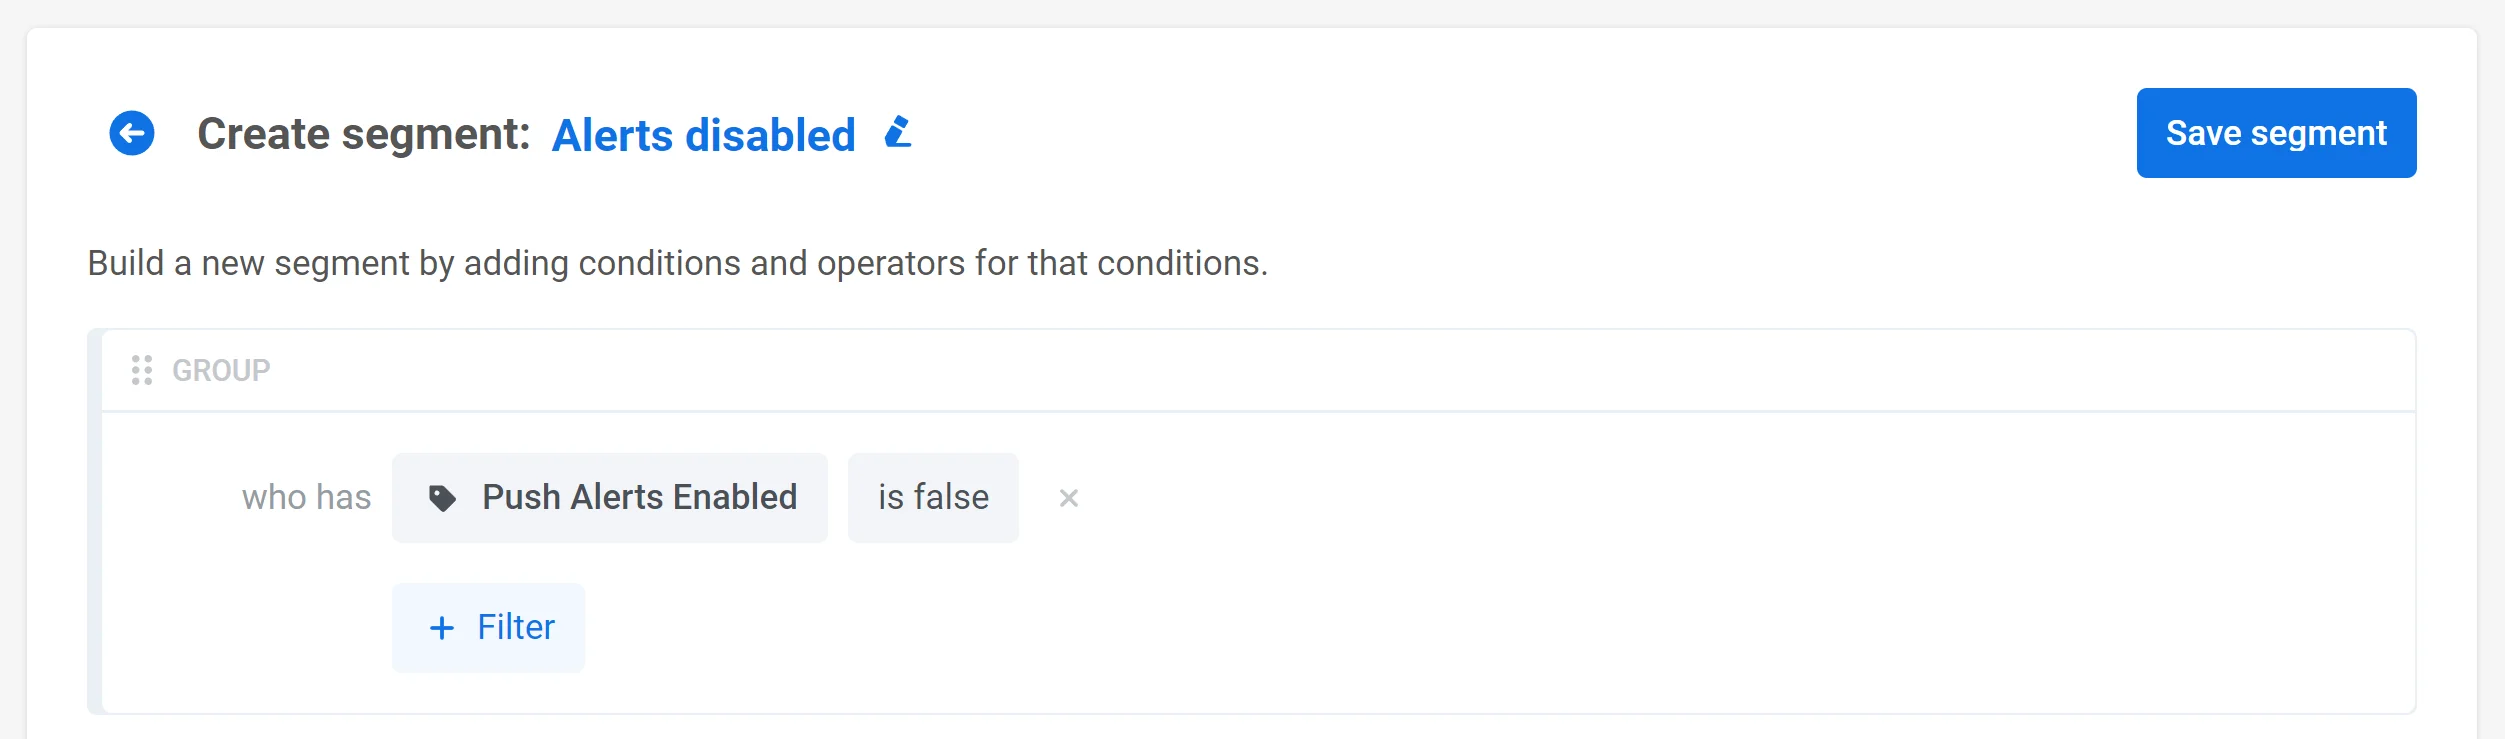2505x739 pixels.
Task: Click the Alerts disabled segment name
Action: [x=704, y=133]
